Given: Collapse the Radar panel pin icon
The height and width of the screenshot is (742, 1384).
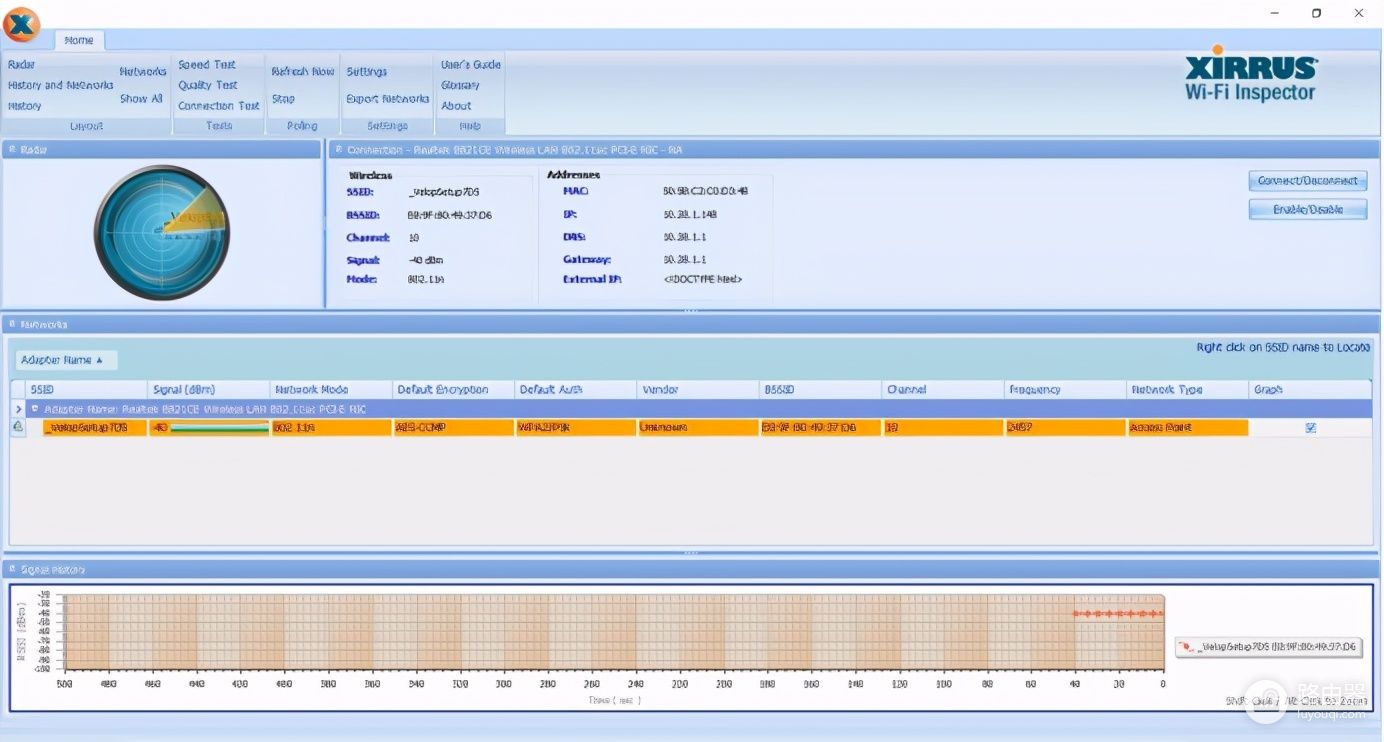Looking at the screenshot, I should [12, 150].
